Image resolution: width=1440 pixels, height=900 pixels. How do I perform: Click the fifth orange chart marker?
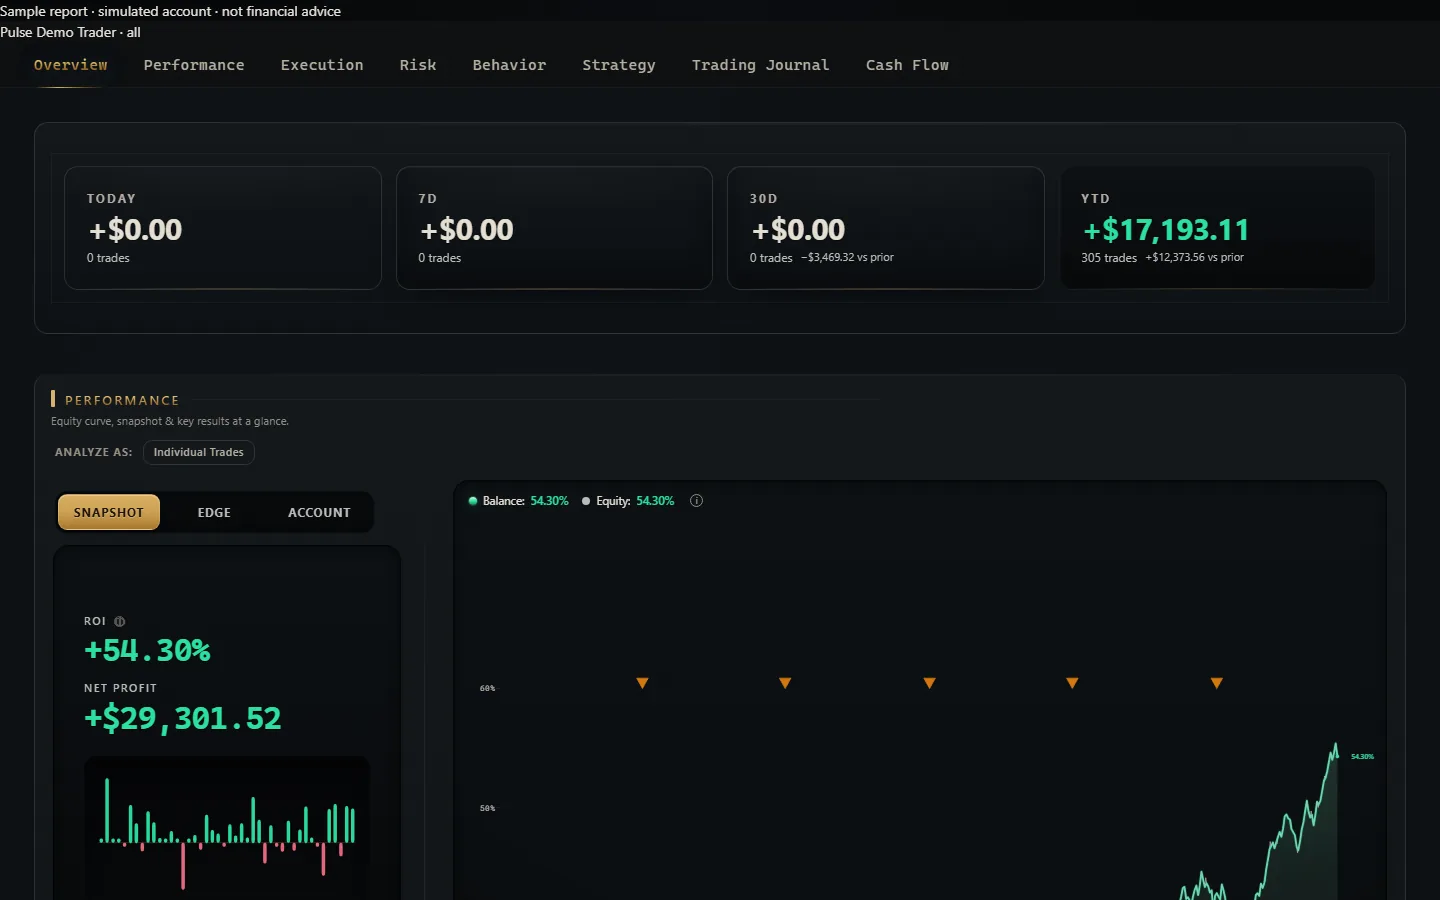[x=1217, y=683]
